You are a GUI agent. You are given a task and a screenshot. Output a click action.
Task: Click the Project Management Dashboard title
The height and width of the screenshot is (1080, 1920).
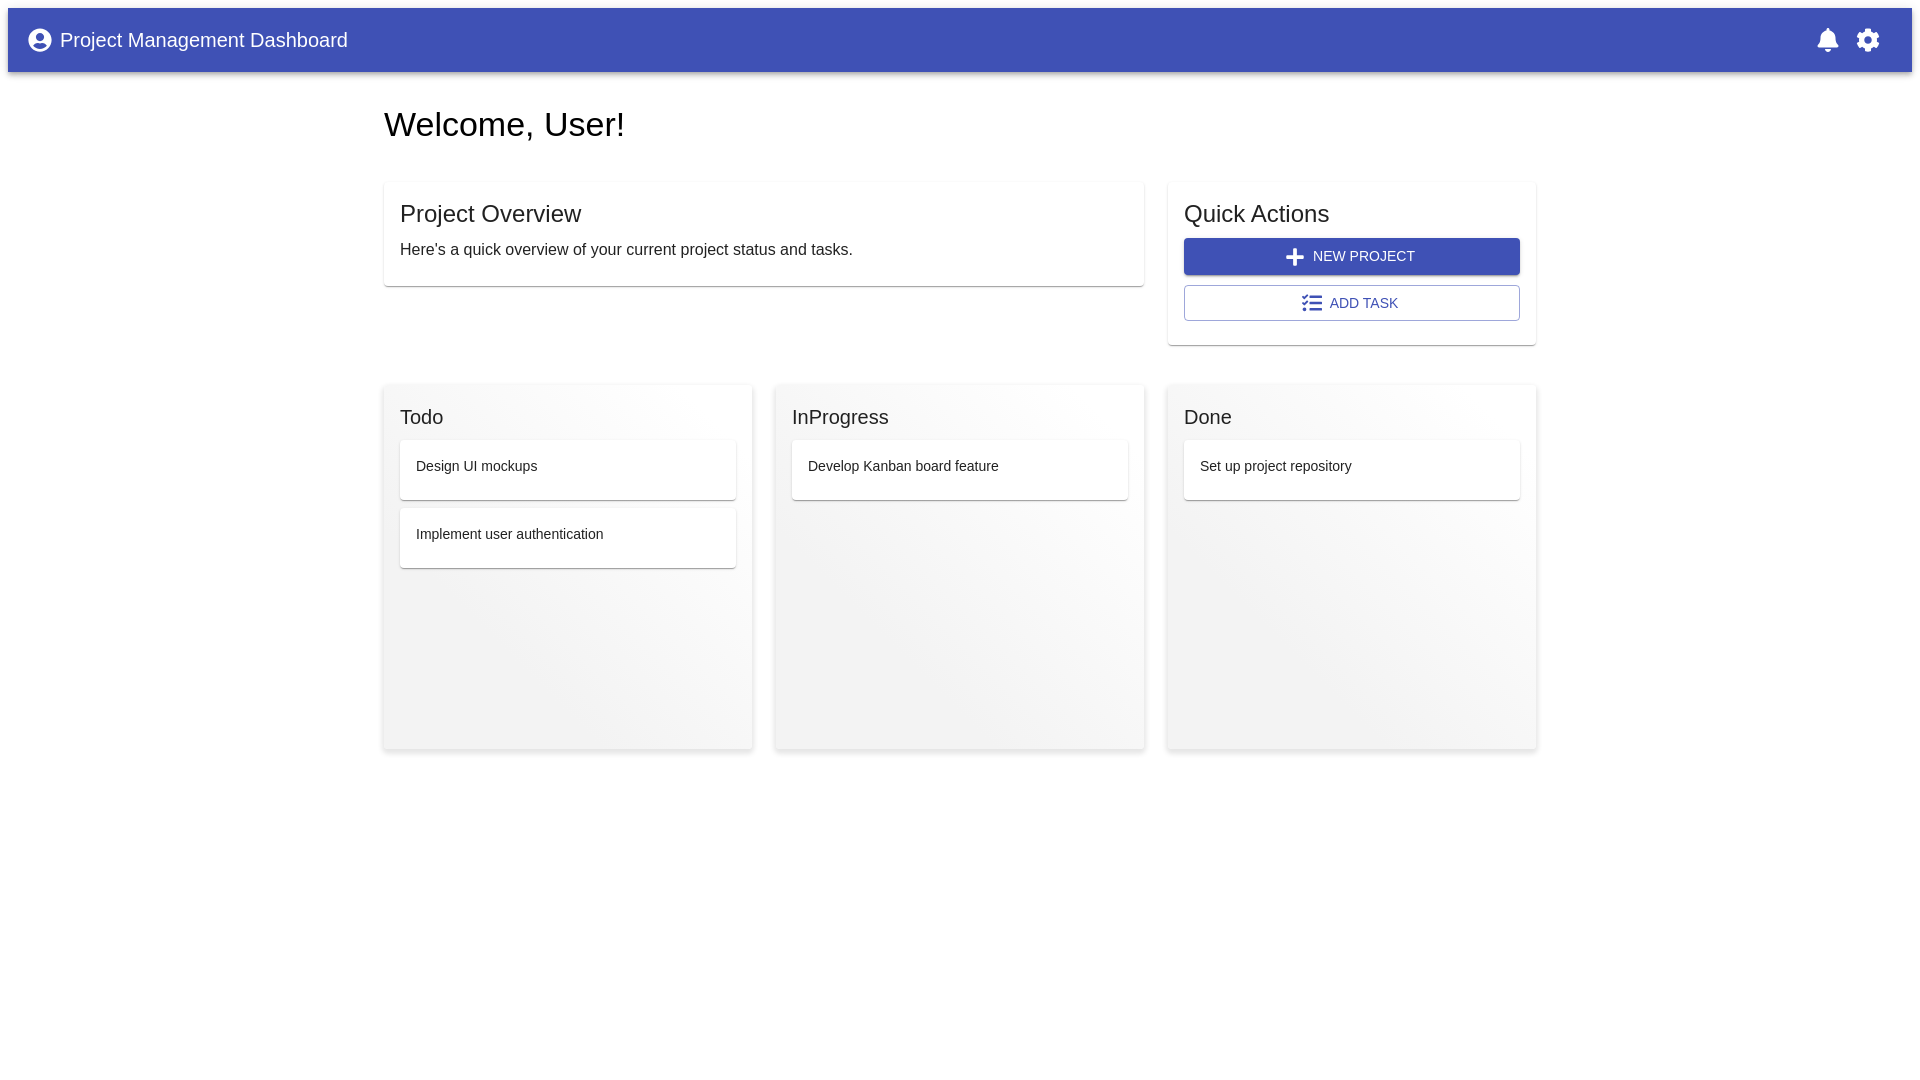point(203,40)
